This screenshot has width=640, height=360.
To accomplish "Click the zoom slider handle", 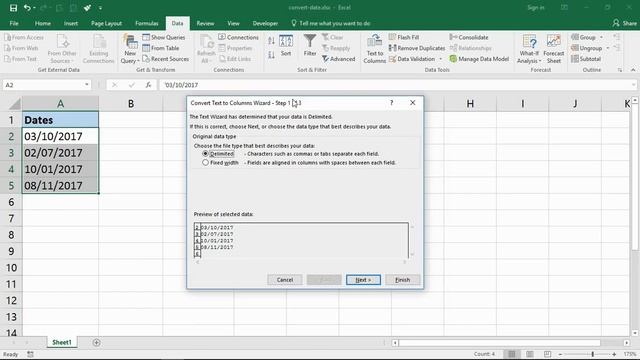I will tap(592, 354).
